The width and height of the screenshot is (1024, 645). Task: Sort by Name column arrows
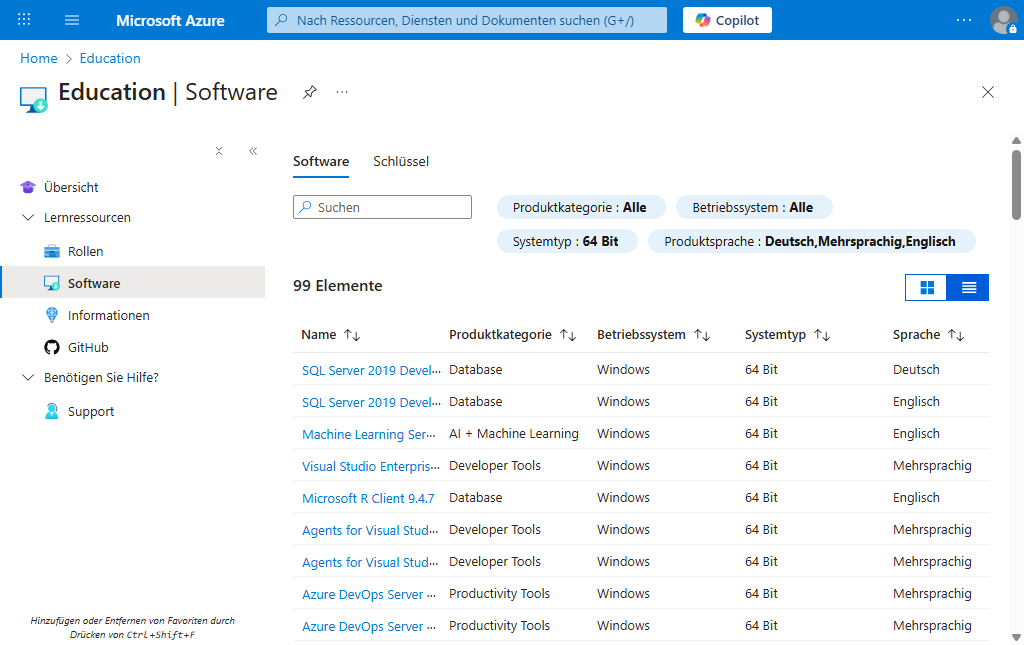(x=353, y=336)
